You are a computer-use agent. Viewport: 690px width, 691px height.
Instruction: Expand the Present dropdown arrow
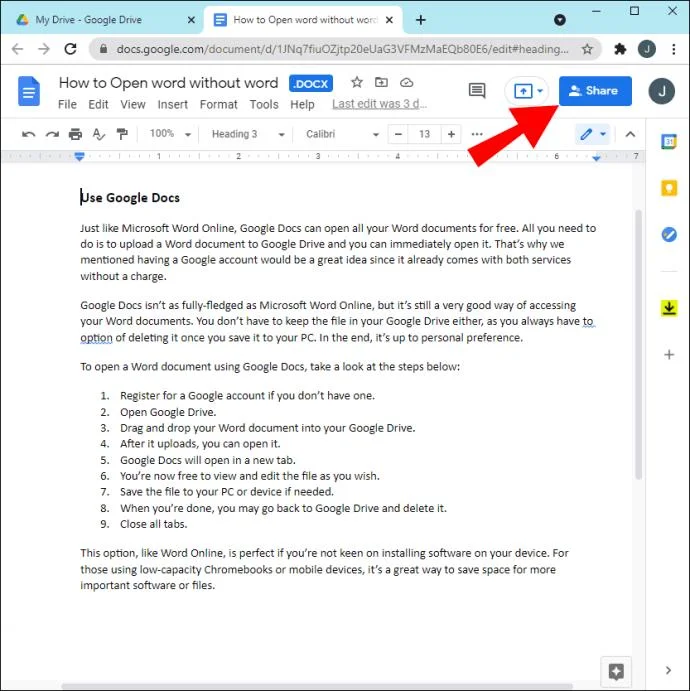pyautogui.click(x=540, y=91)
